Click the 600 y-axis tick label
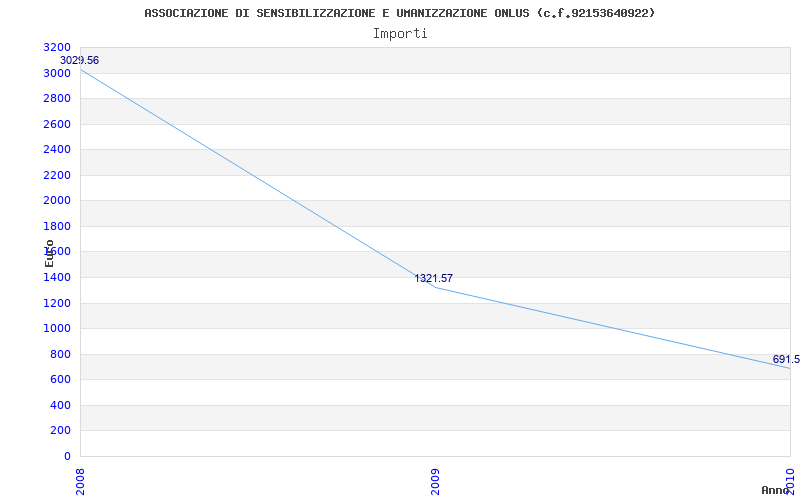The image size is (800, 500). 61,380
